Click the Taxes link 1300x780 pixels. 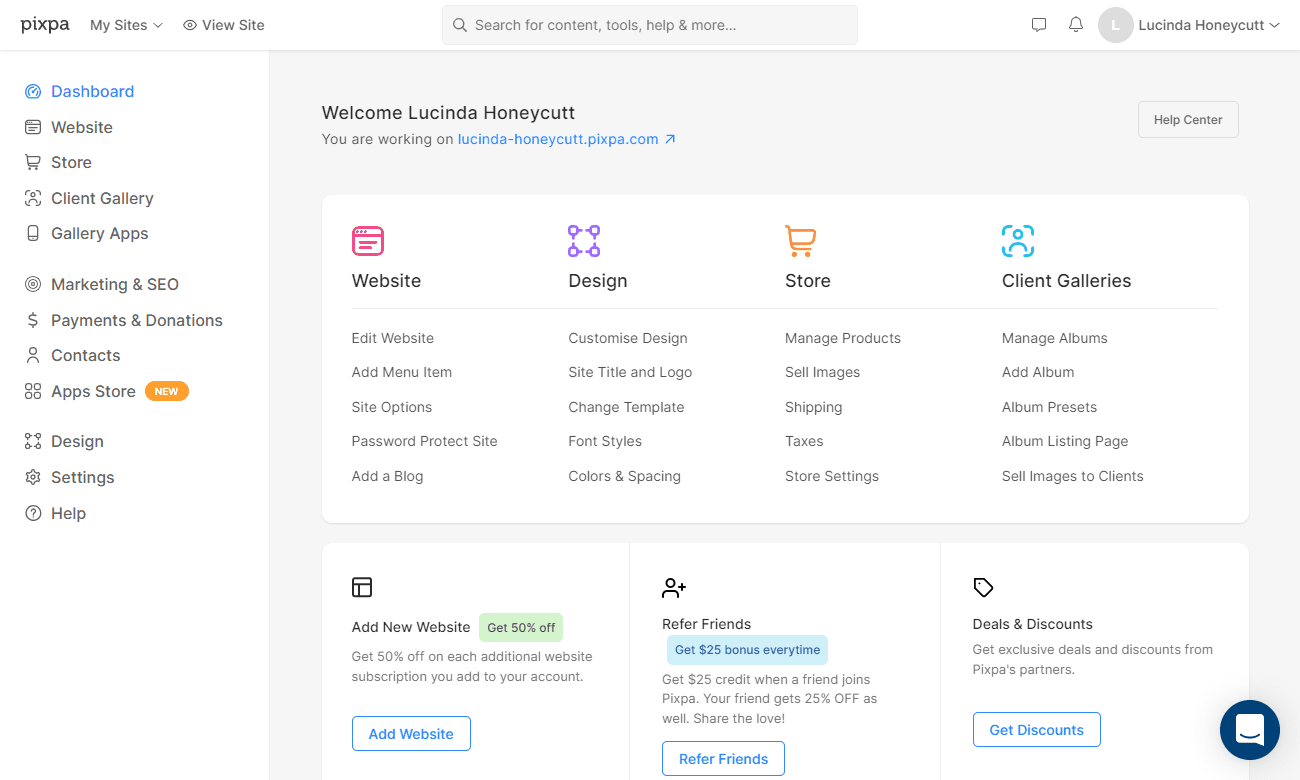[x=804, y=441]
